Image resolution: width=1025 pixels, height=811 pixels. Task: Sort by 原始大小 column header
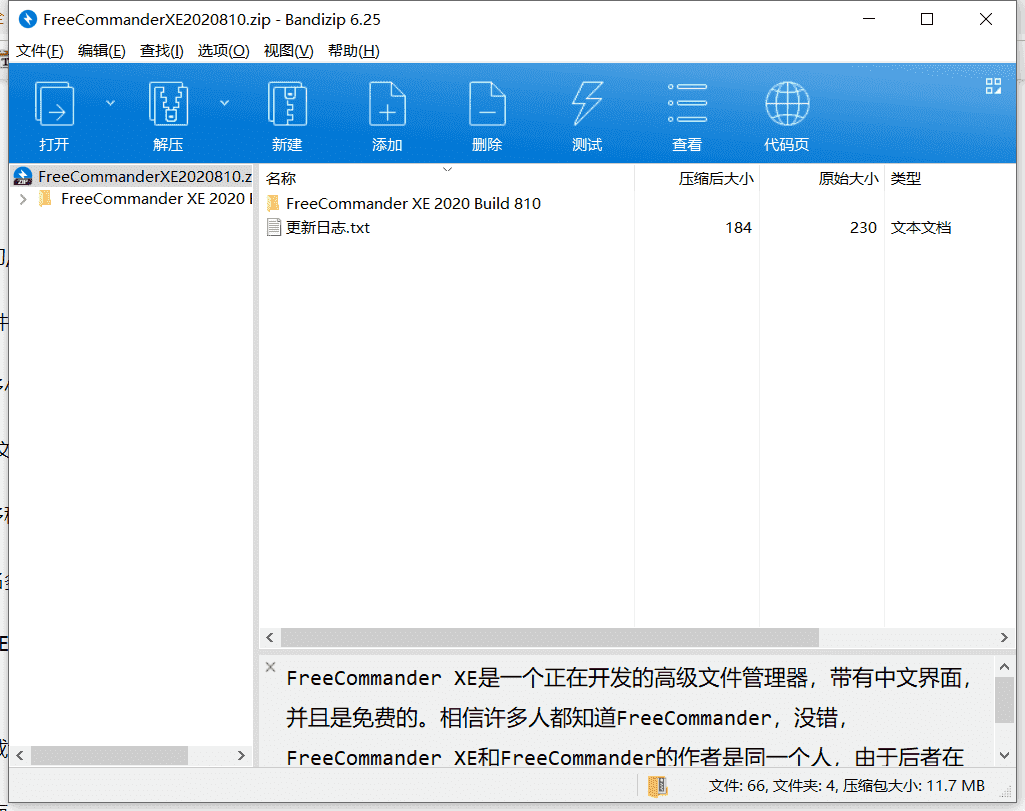click(848, 178)
